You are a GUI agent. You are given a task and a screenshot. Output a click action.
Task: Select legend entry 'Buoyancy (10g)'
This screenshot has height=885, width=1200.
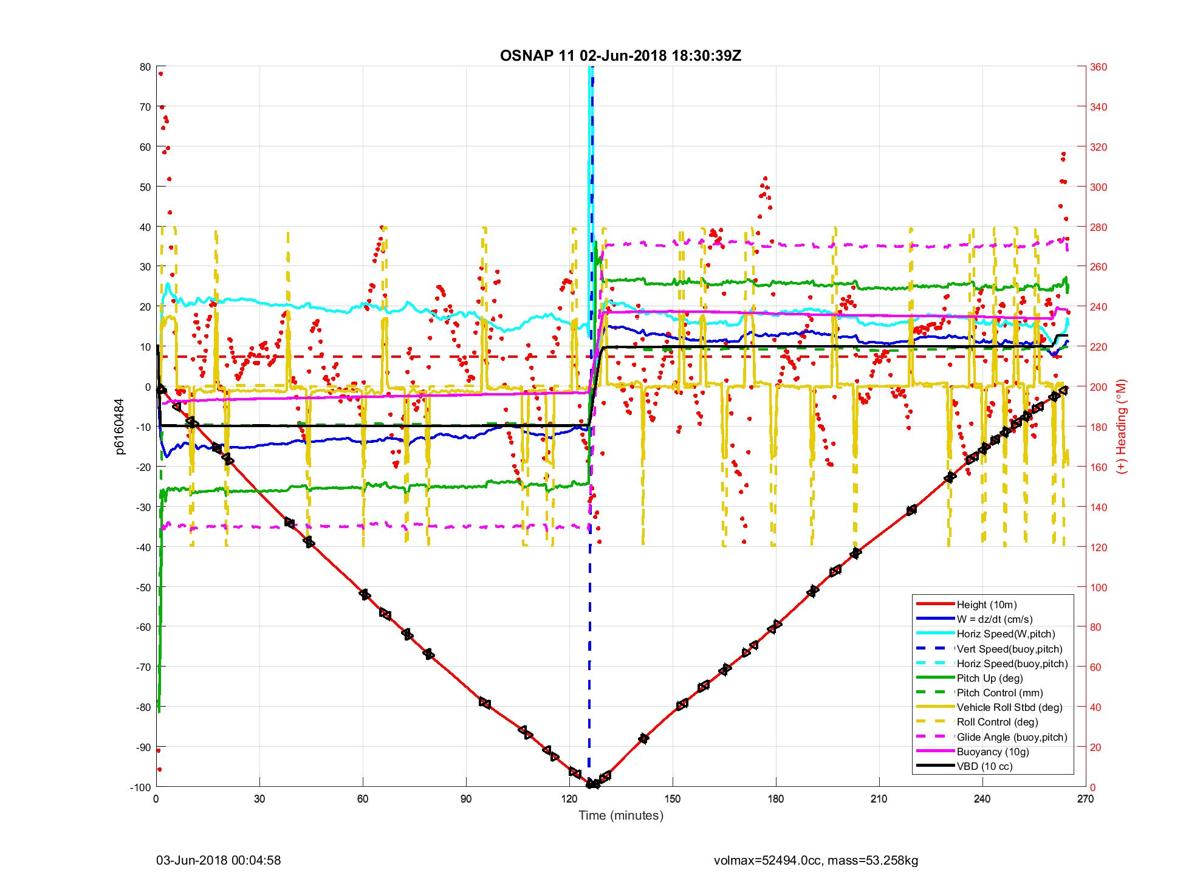tap(993, 751)
